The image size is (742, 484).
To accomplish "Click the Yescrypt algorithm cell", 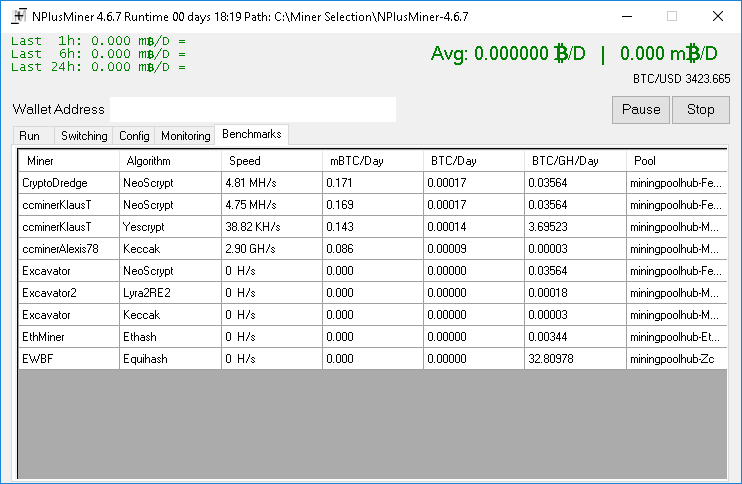I will click(x=170, y=227).
